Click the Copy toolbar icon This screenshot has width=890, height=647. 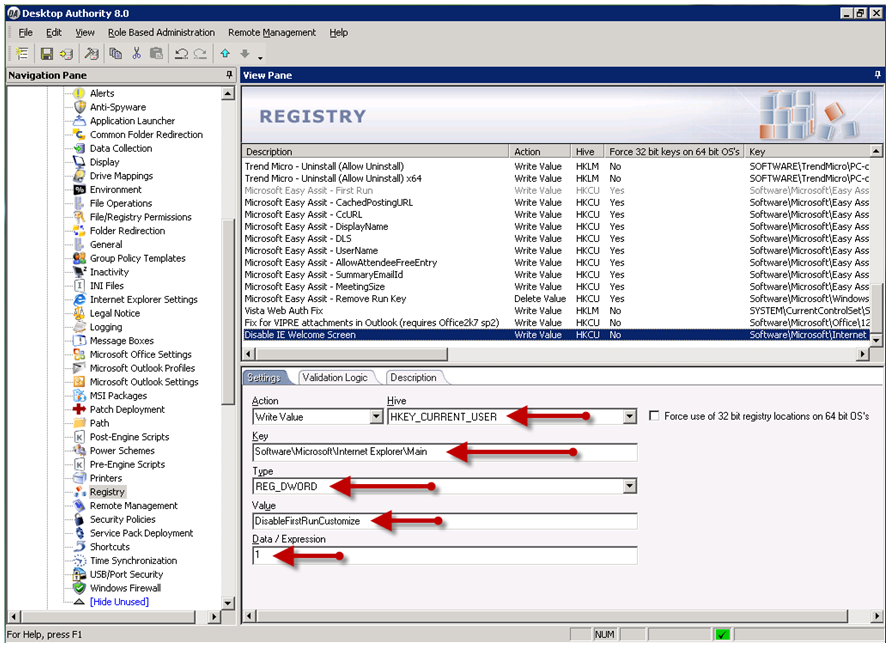point(116,53)
